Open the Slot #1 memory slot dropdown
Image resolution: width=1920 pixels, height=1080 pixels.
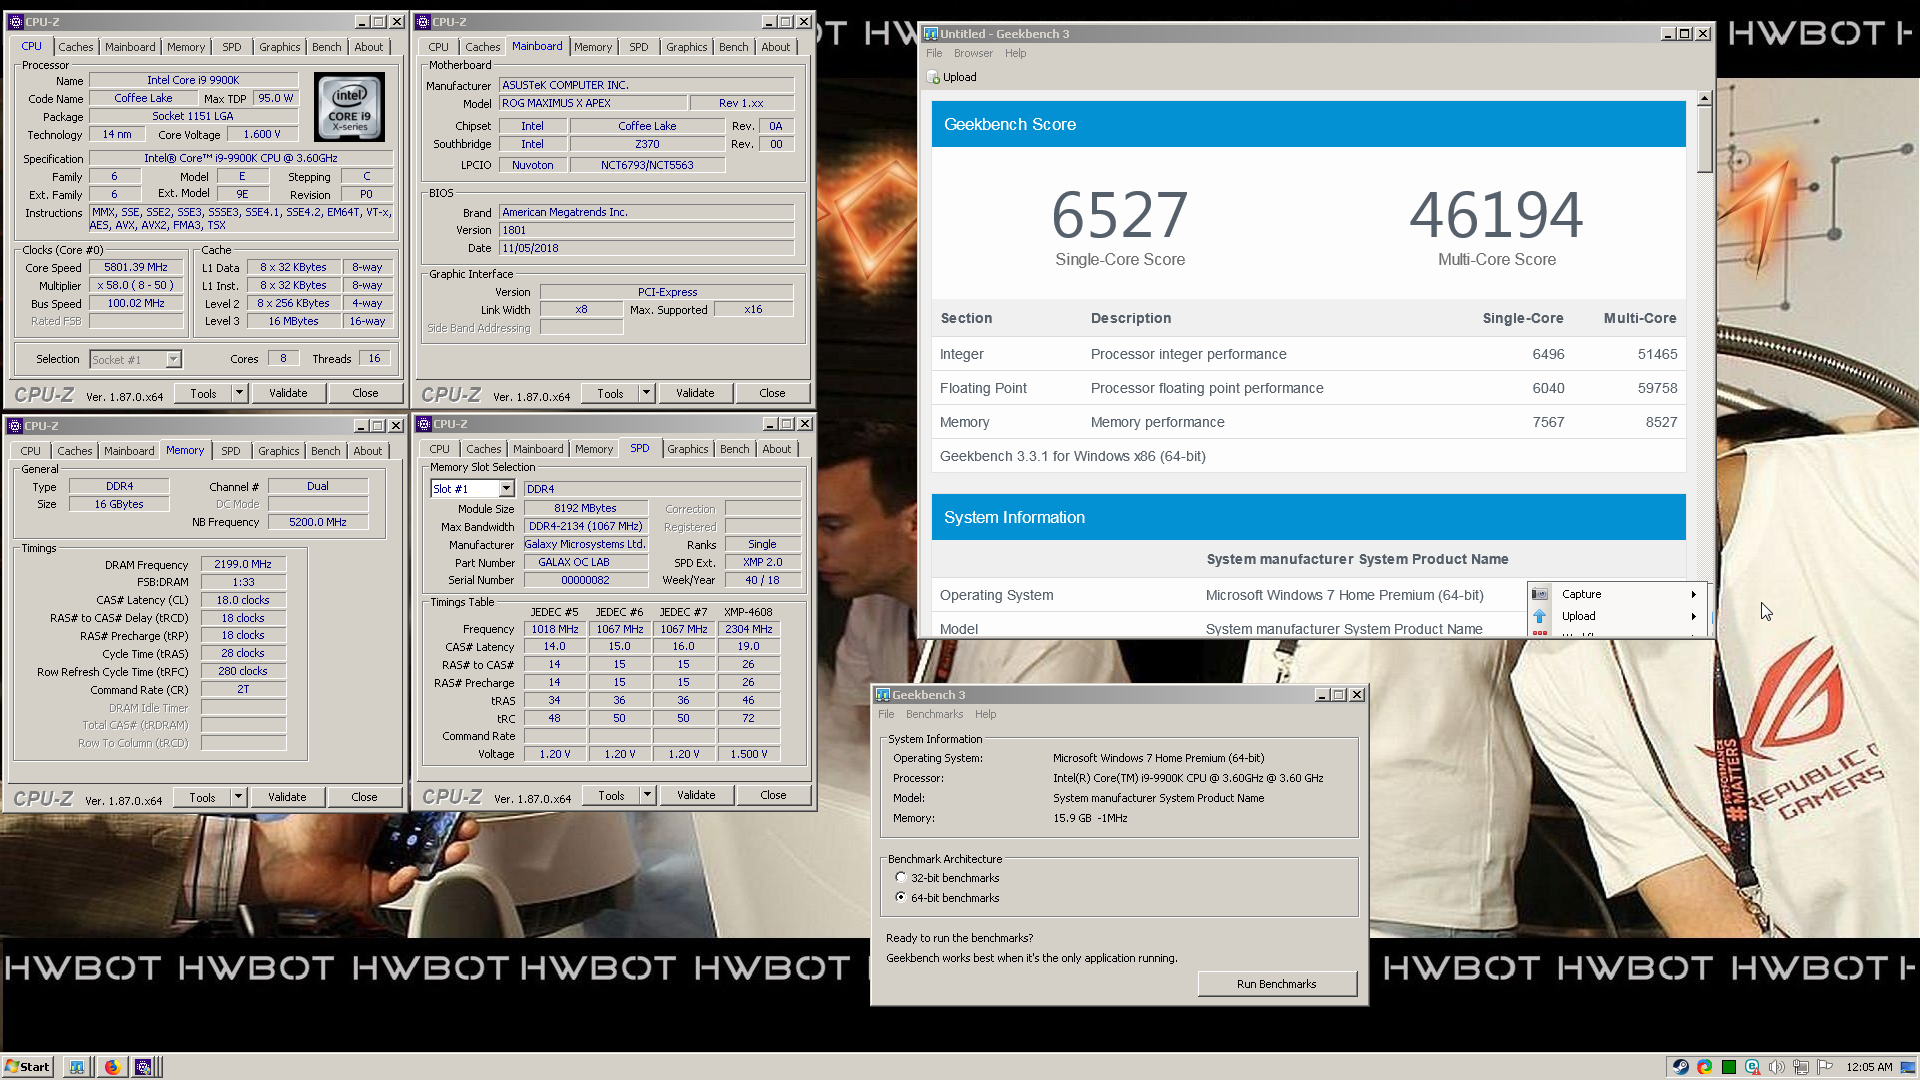tap(506, 489)
